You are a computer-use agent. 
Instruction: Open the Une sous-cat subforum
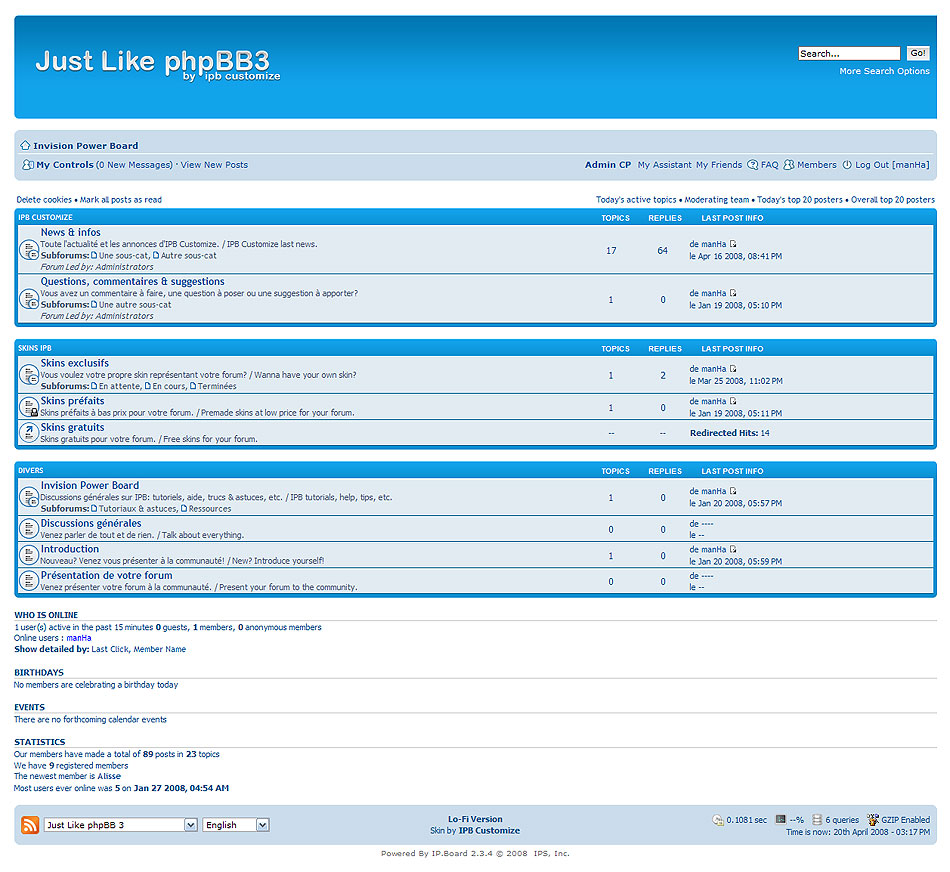(124, 256)
